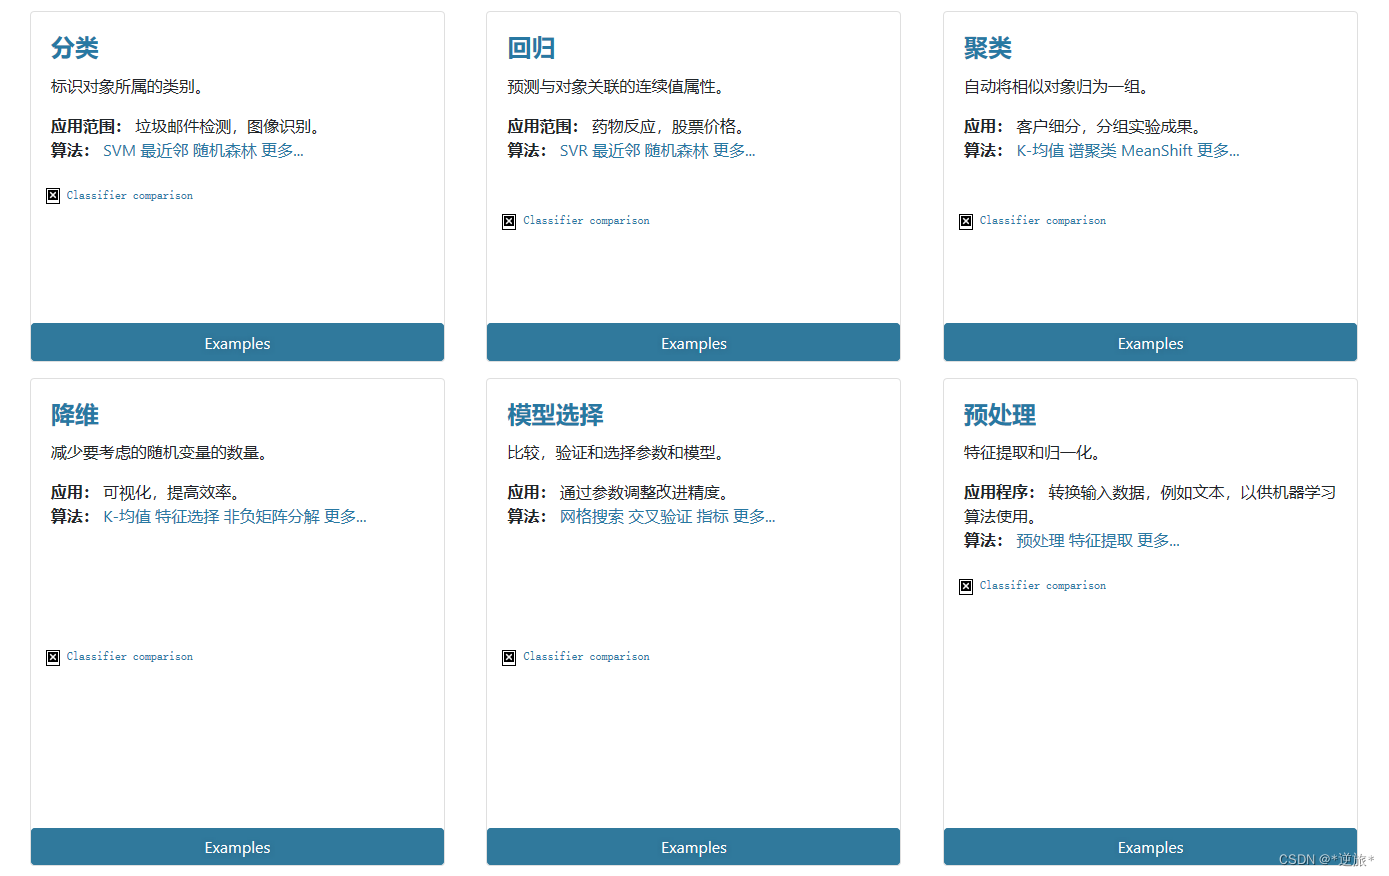This screenshot has width=1389, height=876.
Task: Click 更多... link in 降维 card
Action: point(345,517)
